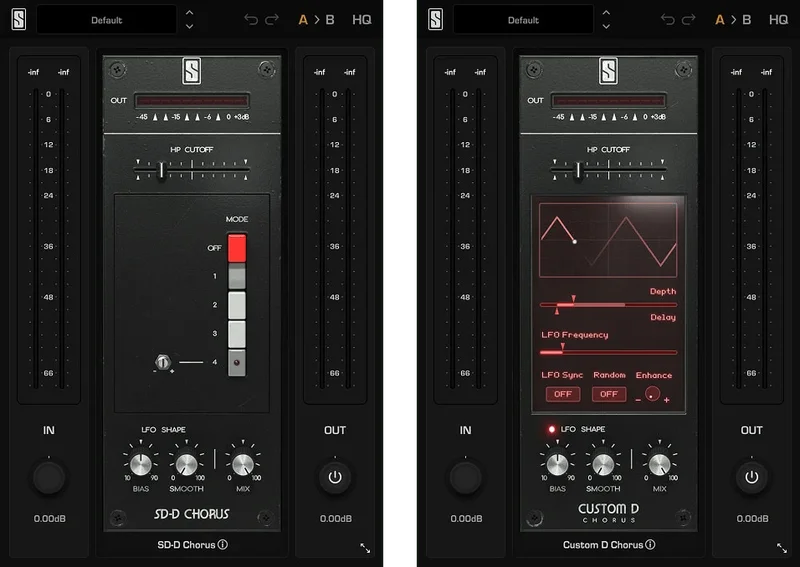Undo last change in SD-D Chorus window
The width and height of the screenshot is (800, 567).
(251, 19)
